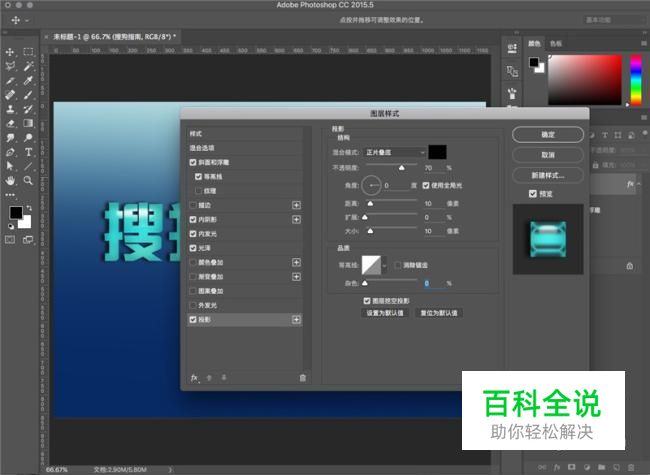Screen dimensions: 650x475
Task: Open the contour picker dropdown arrow
Action: click(385, 265)
